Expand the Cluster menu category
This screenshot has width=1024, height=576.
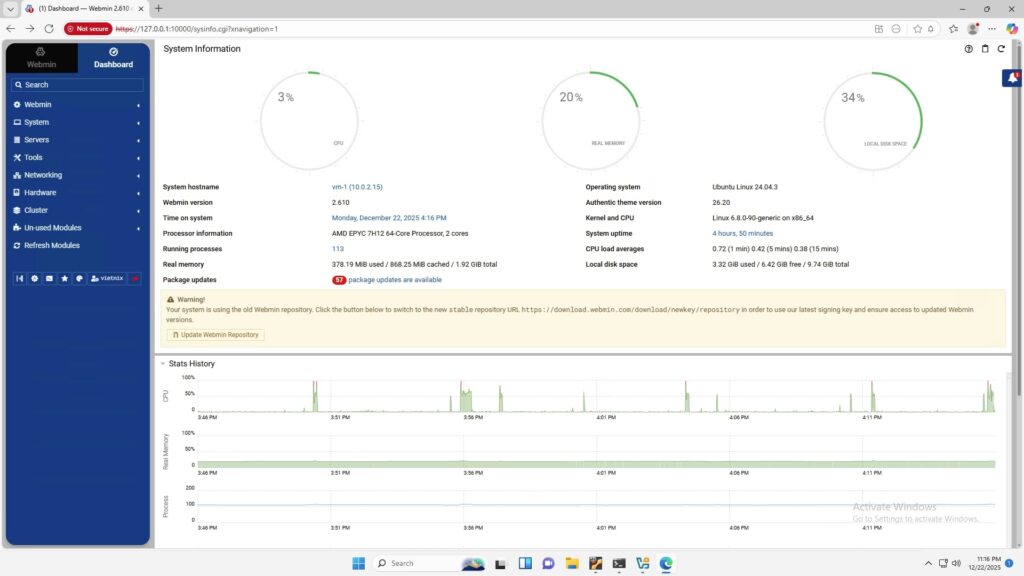(x=77, y=210)
